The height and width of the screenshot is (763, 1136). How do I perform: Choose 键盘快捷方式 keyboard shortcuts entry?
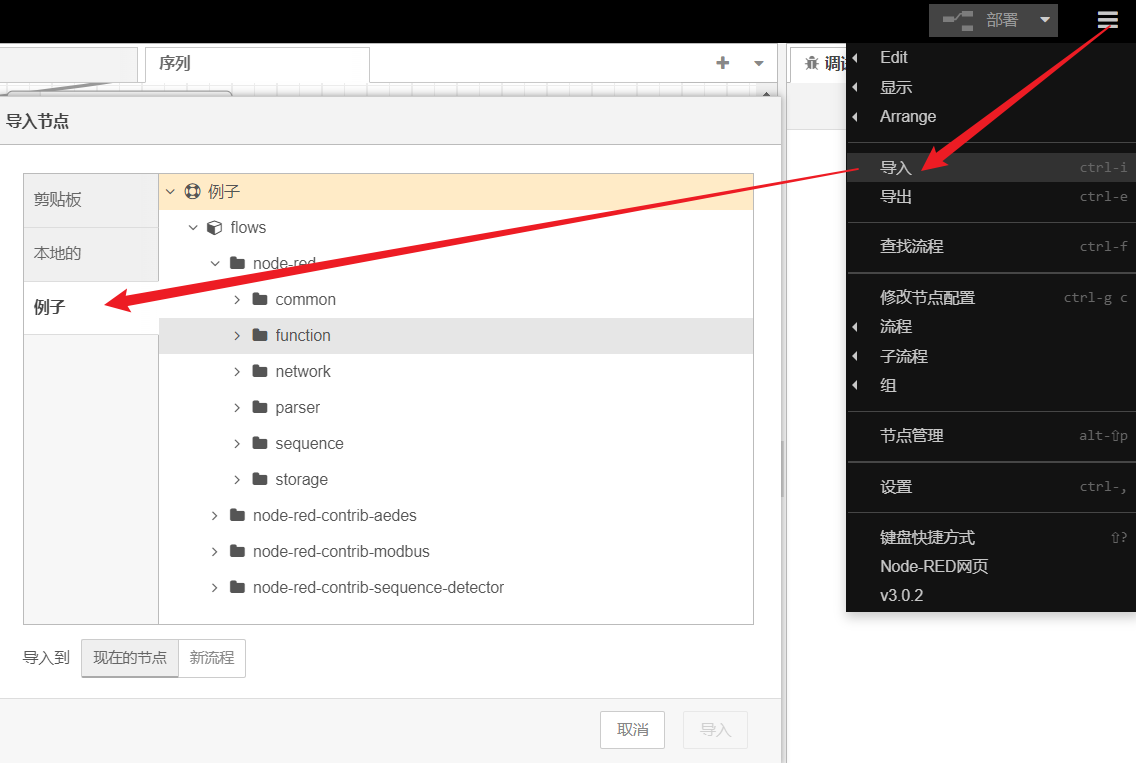[x=991, y=538]
